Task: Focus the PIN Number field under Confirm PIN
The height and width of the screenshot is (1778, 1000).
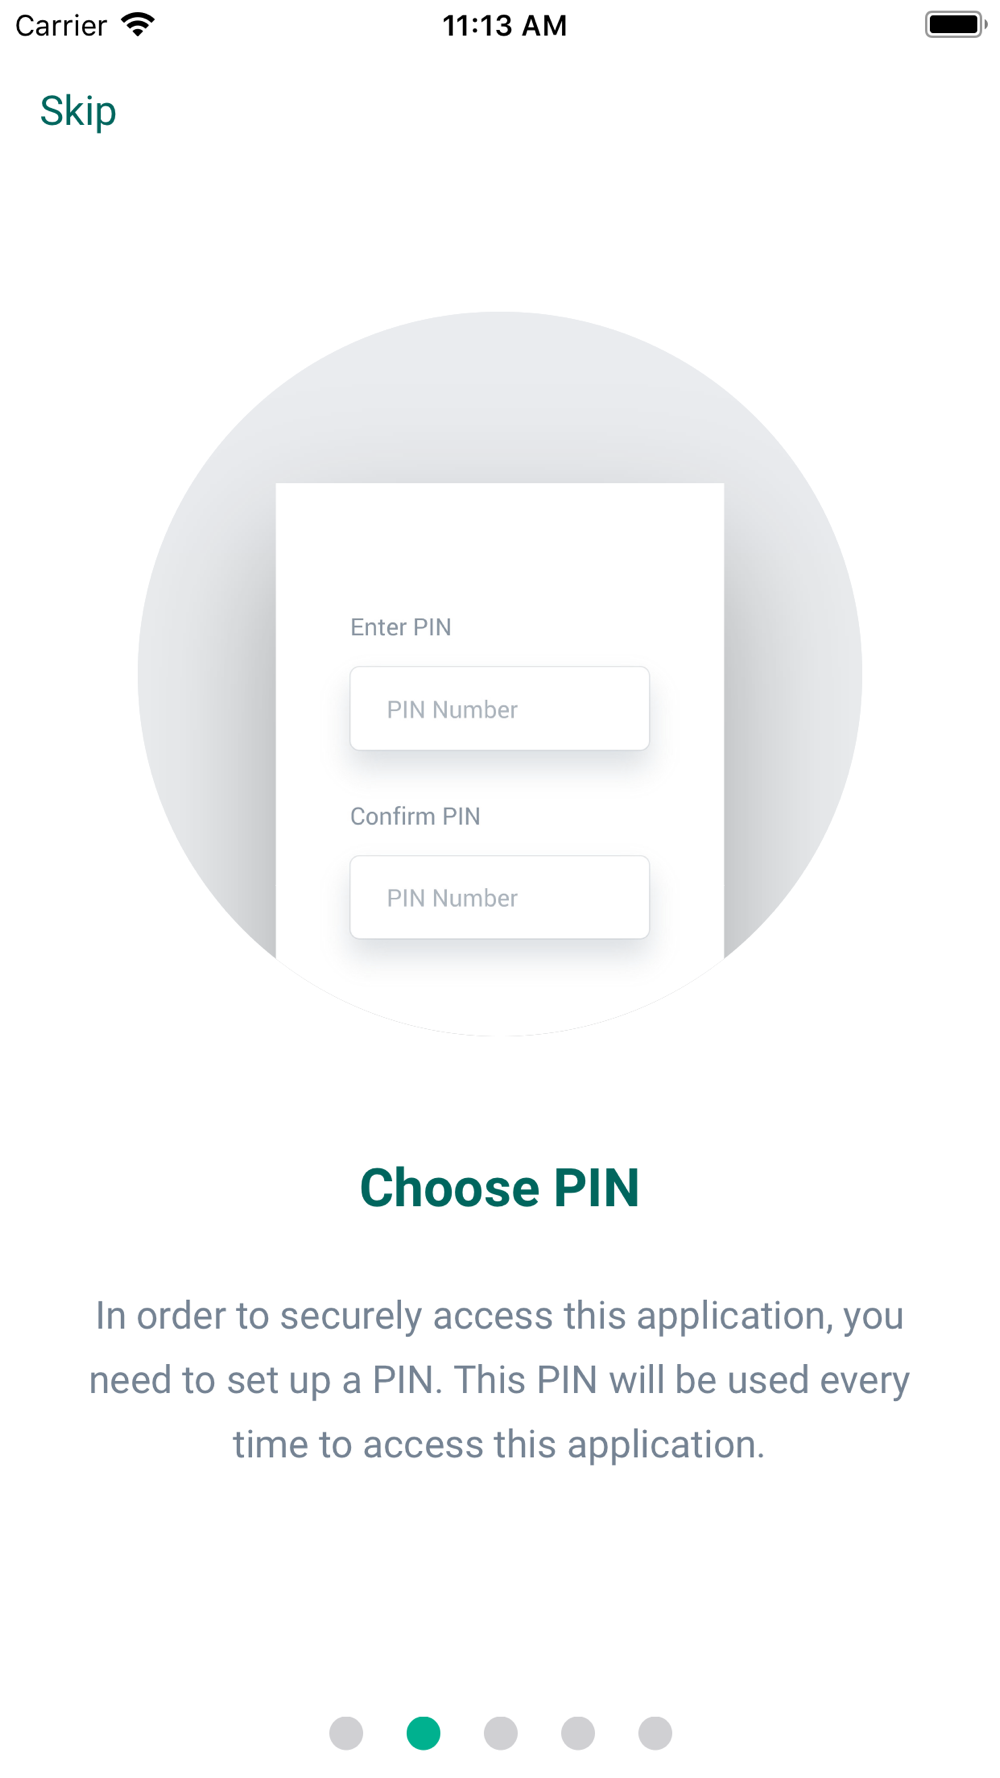Action: point(499,897)
